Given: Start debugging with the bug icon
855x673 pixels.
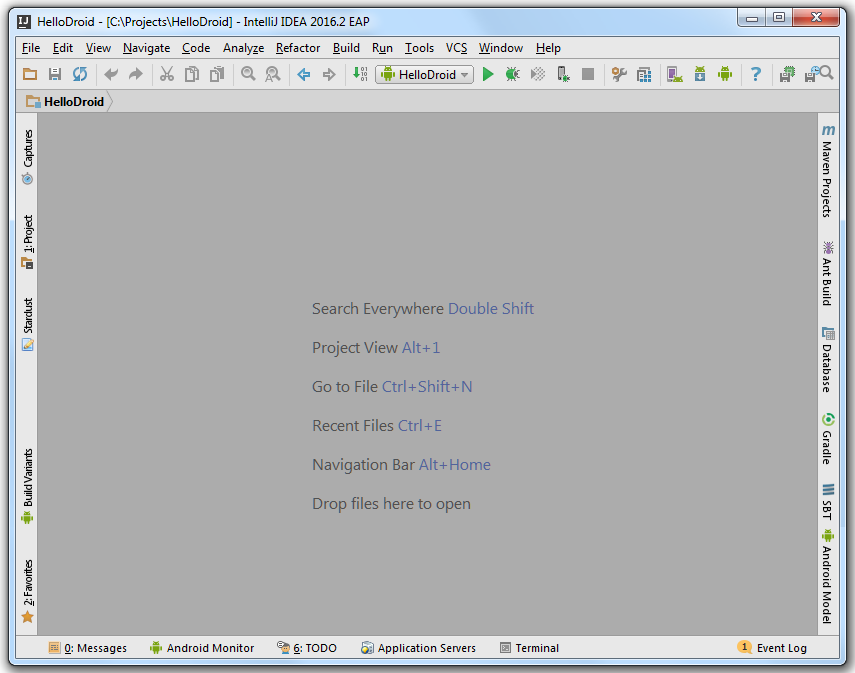Looking at the screenshot, I should pyautogui.click(x=513, y=74).
